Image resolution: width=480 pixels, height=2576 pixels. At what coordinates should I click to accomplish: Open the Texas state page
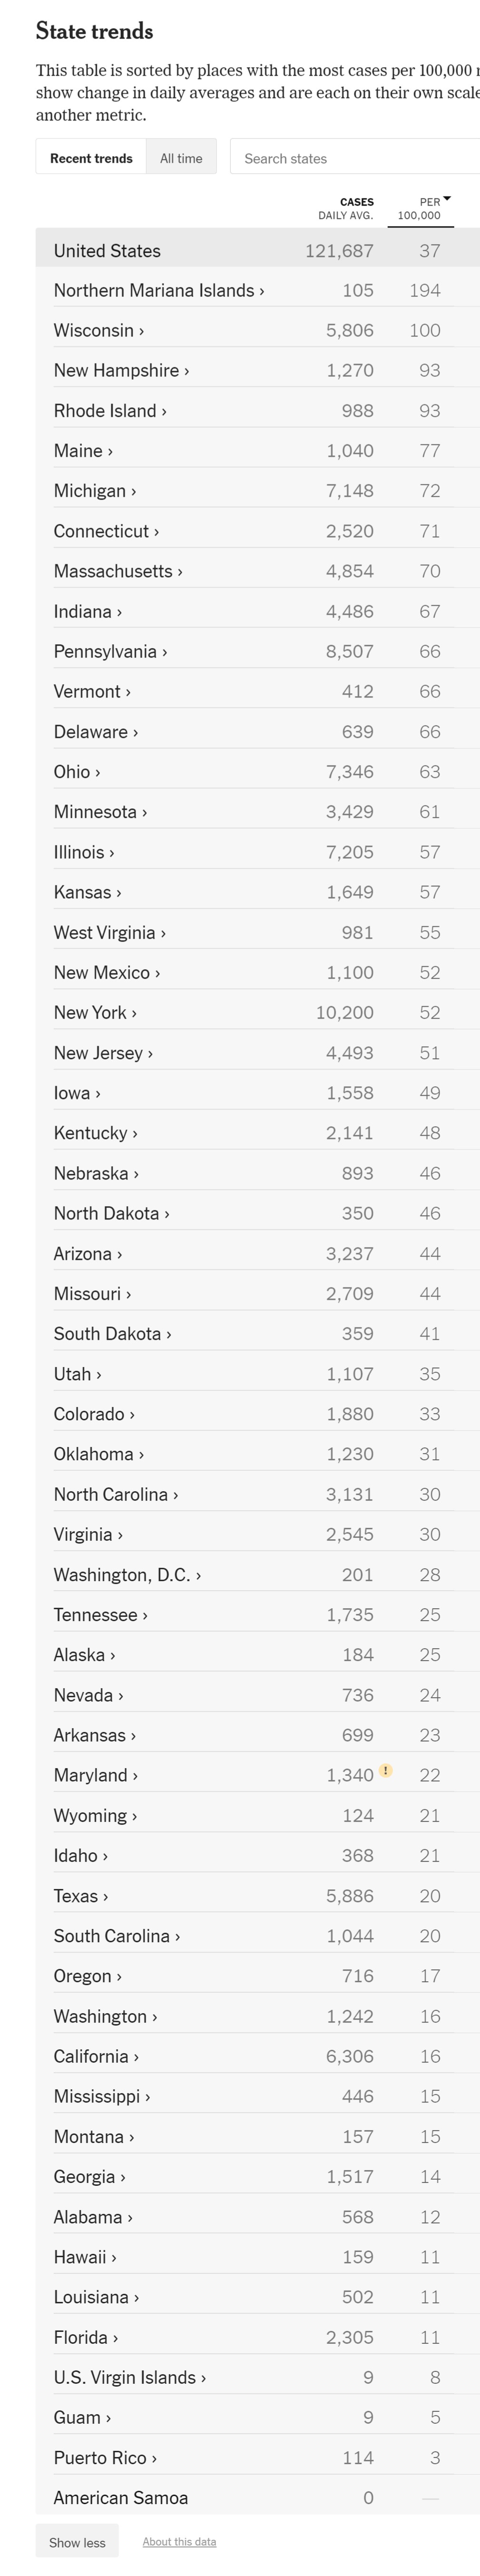click(81, 1895)
